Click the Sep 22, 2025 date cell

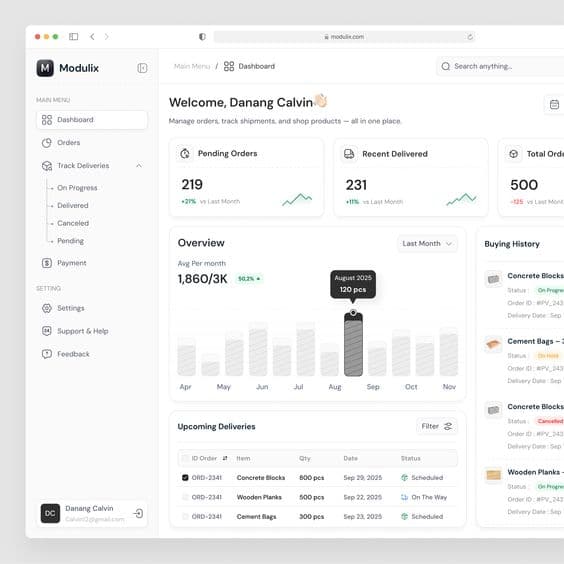click(363, 497)
